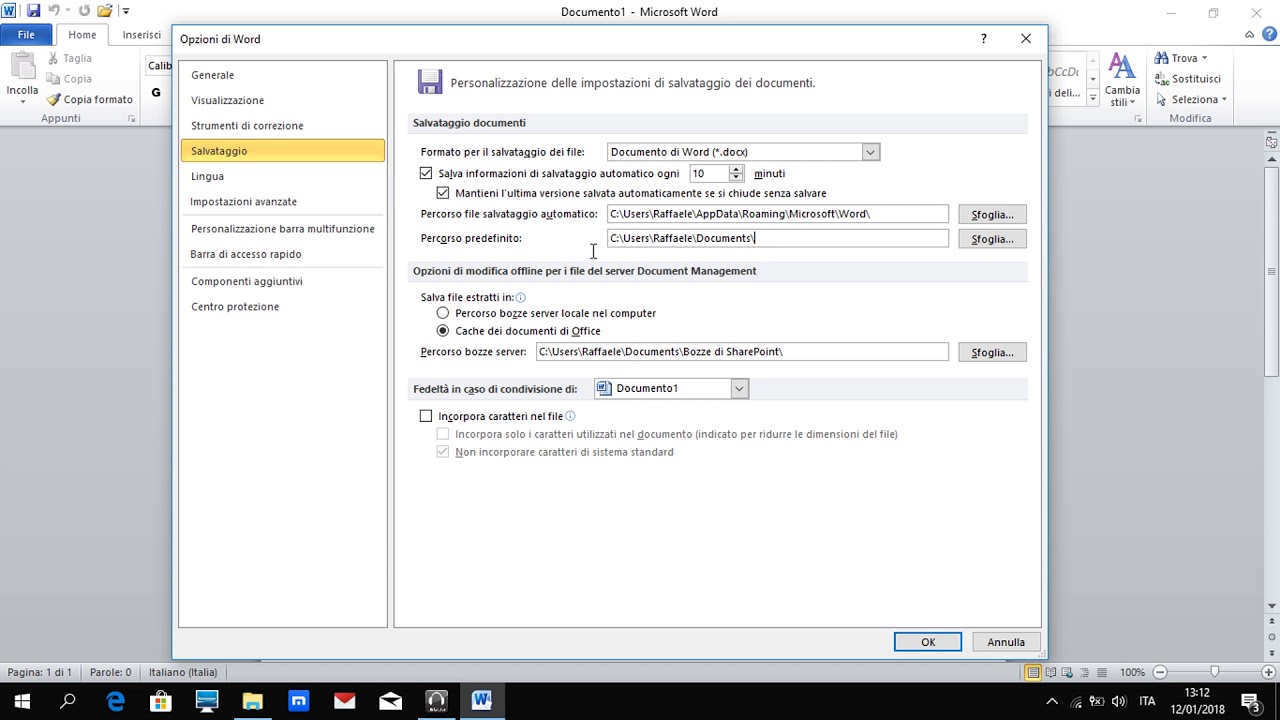Increase the autosave minutes with the up arrow

(736, 170)
